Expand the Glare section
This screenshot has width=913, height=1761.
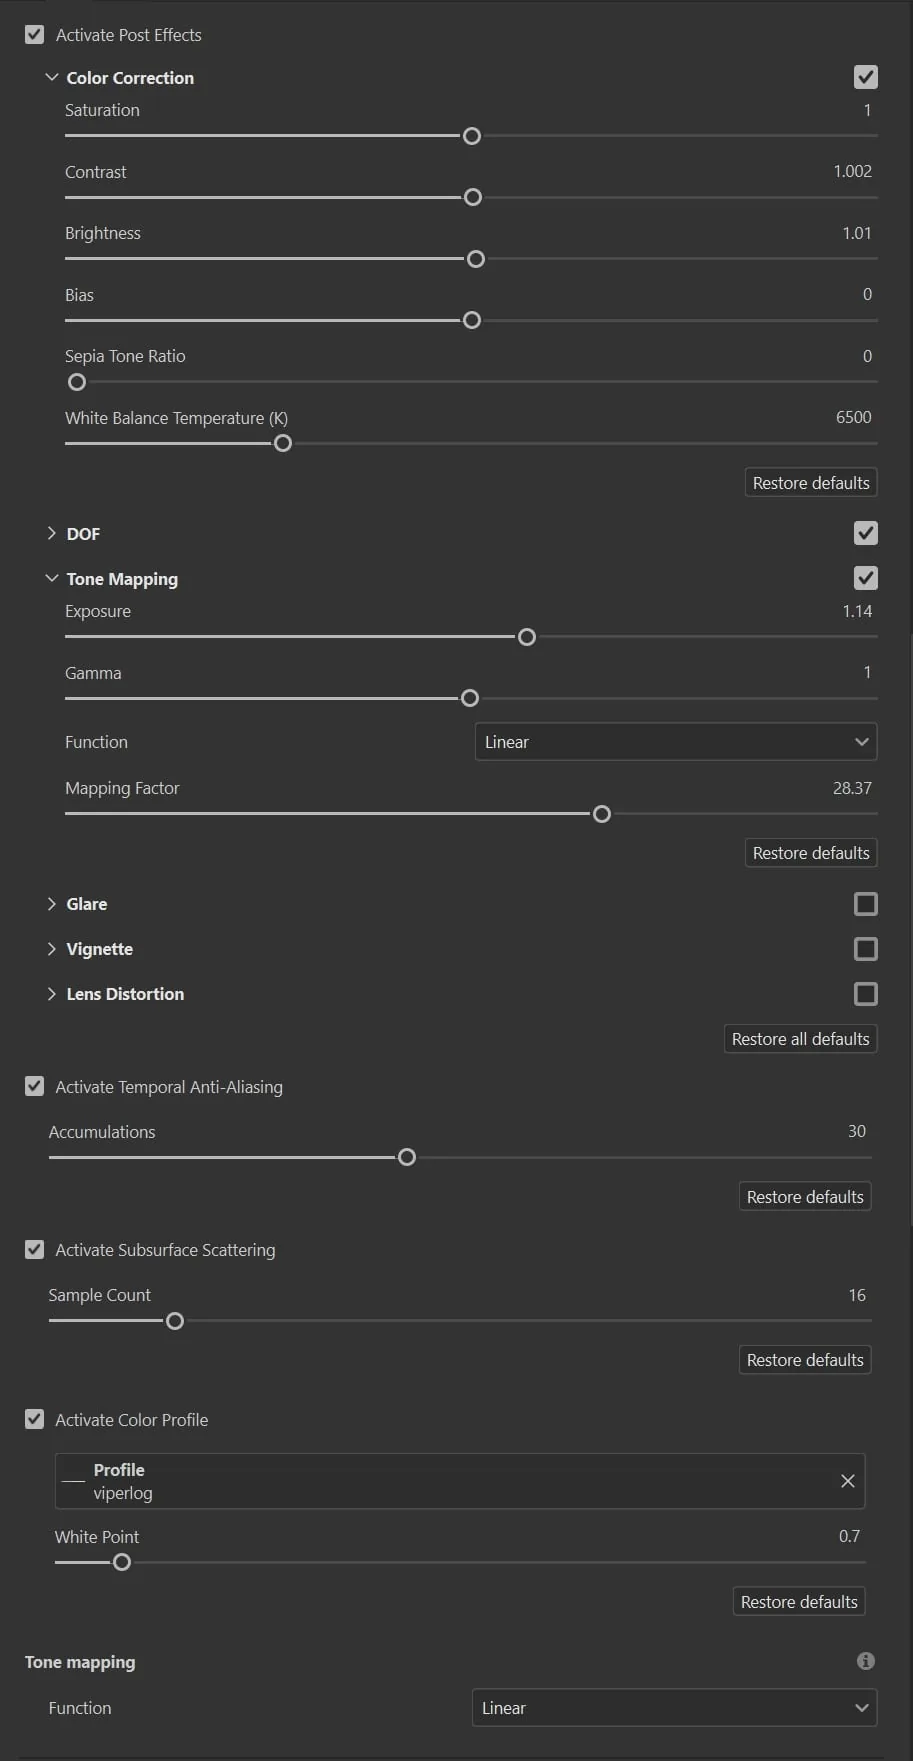[52, 904]
